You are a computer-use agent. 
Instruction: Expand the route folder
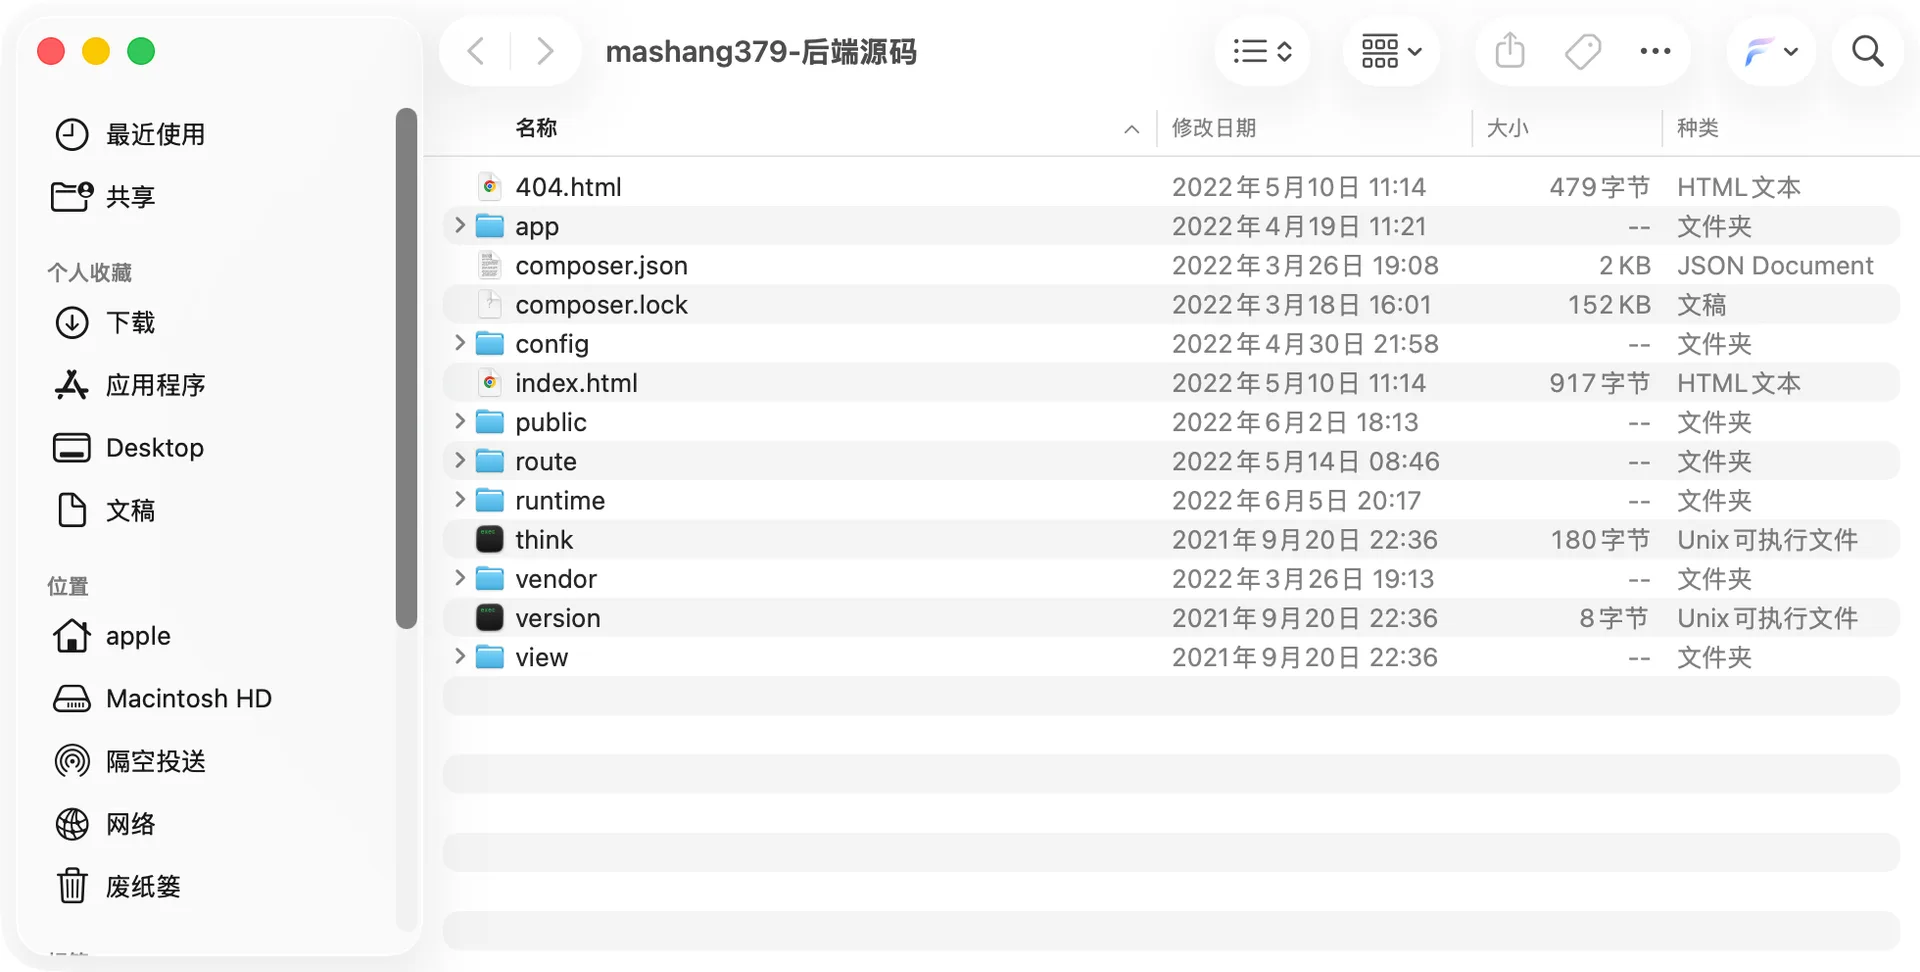click(x=460, y=461)
